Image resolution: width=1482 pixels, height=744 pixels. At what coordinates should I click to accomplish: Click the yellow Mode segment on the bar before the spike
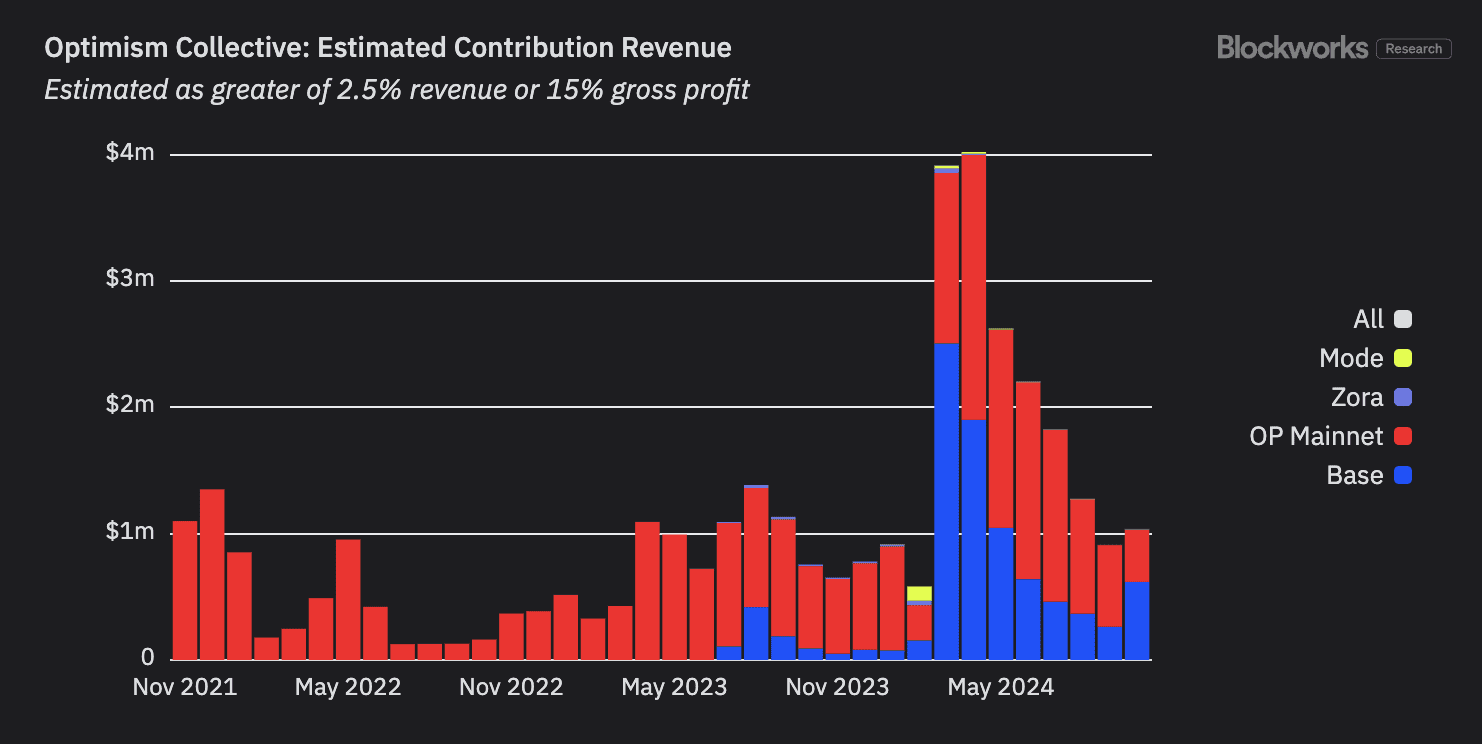tap(919, 594)
